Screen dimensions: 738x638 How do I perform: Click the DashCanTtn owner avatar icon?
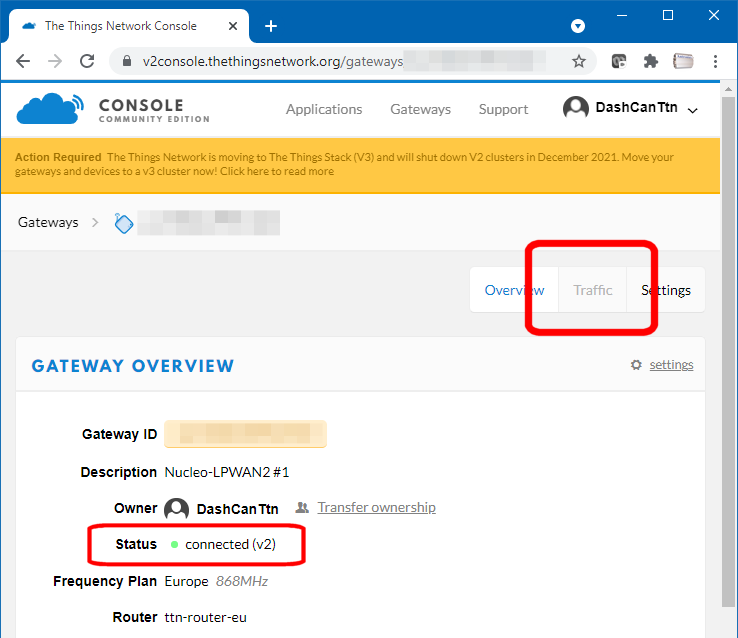[176, 509]
